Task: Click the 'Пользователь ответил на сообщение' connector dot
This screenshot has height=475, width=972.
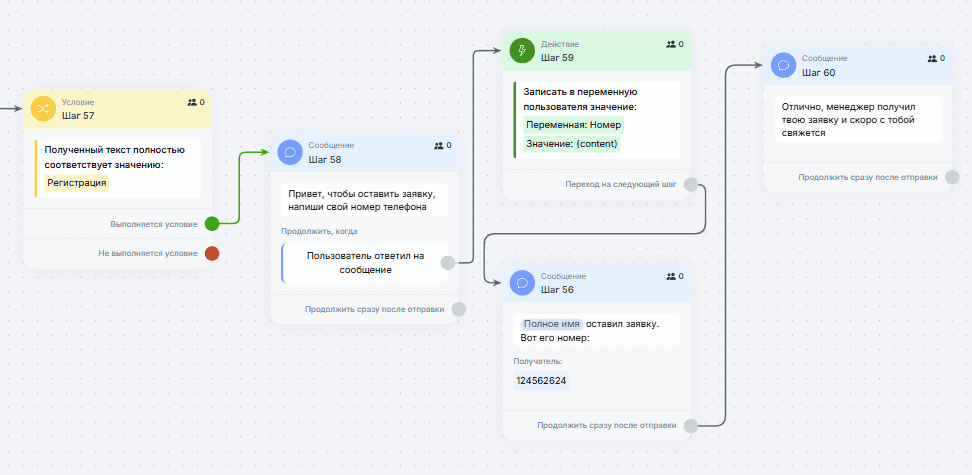Action: point(448,263)
